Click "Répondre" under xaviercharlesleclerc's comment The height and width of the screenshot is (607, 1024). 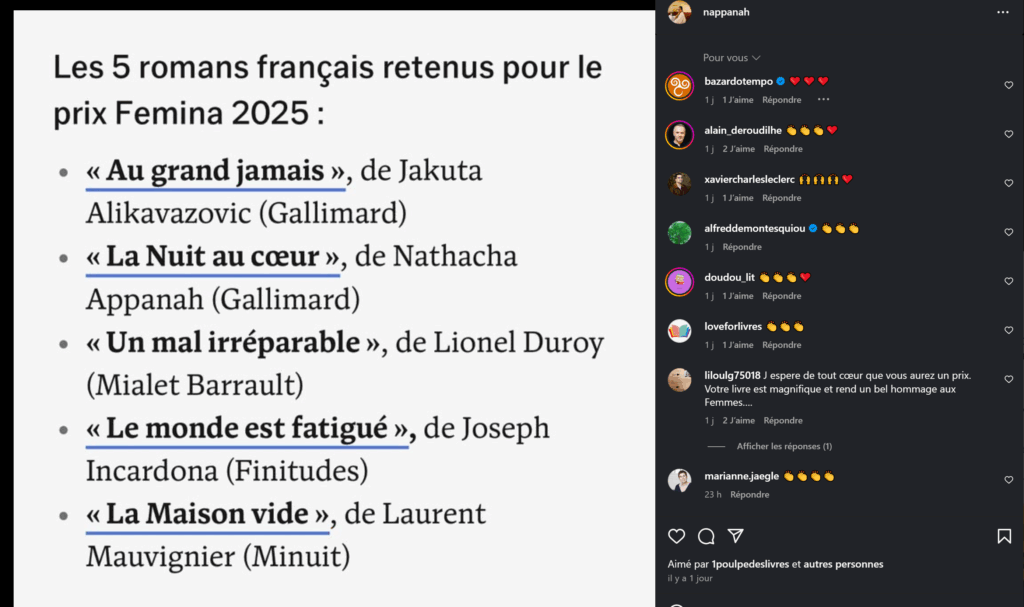[x=782, y=198]
